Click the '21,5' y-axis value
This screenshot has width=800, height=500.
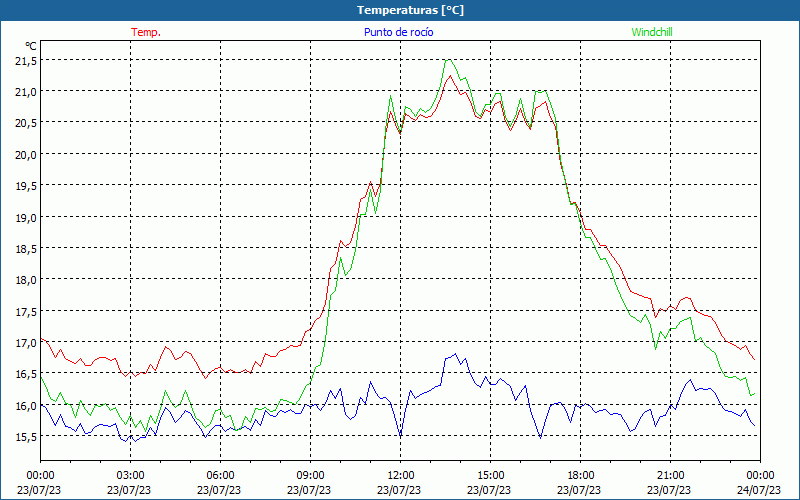point(27,61)
